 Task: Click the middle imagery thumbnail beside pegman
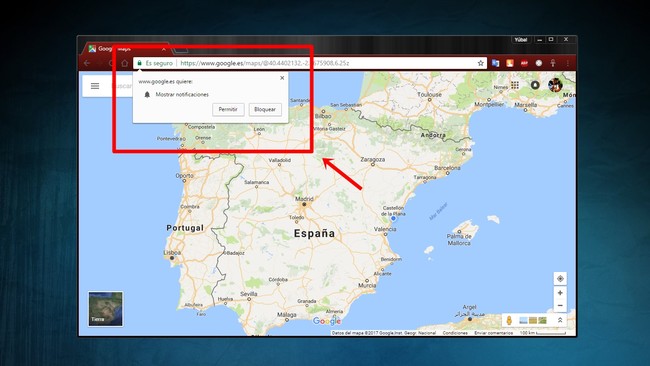tap(533, 320)
